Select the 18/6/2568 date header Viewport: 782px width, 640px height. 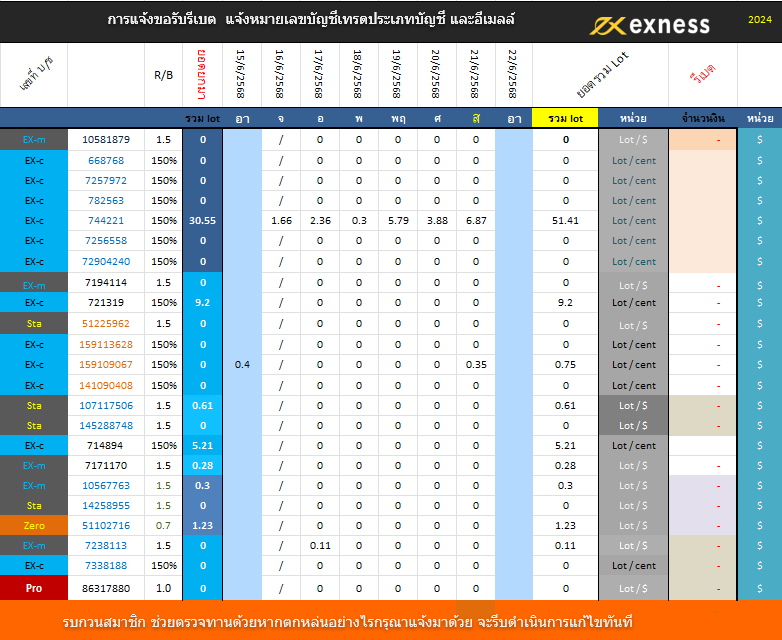[x=358, y=74]
